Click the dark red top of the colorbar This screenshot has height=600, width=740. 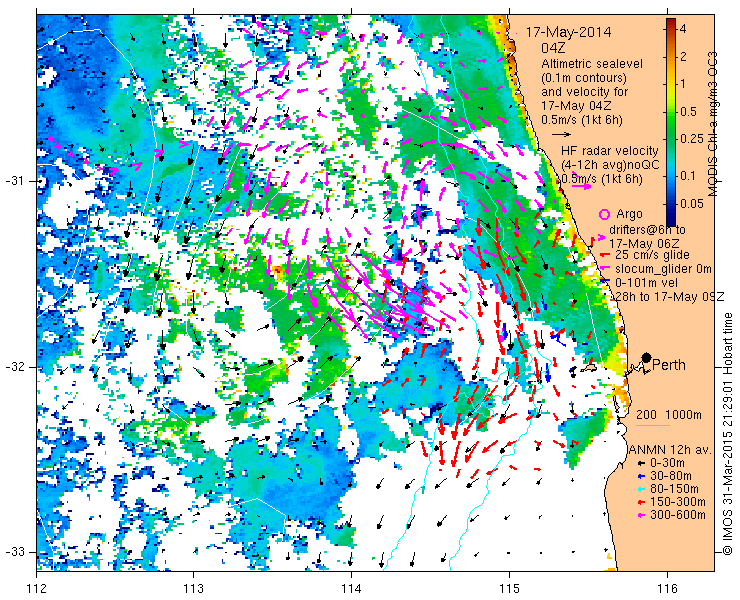coord(671,23)
